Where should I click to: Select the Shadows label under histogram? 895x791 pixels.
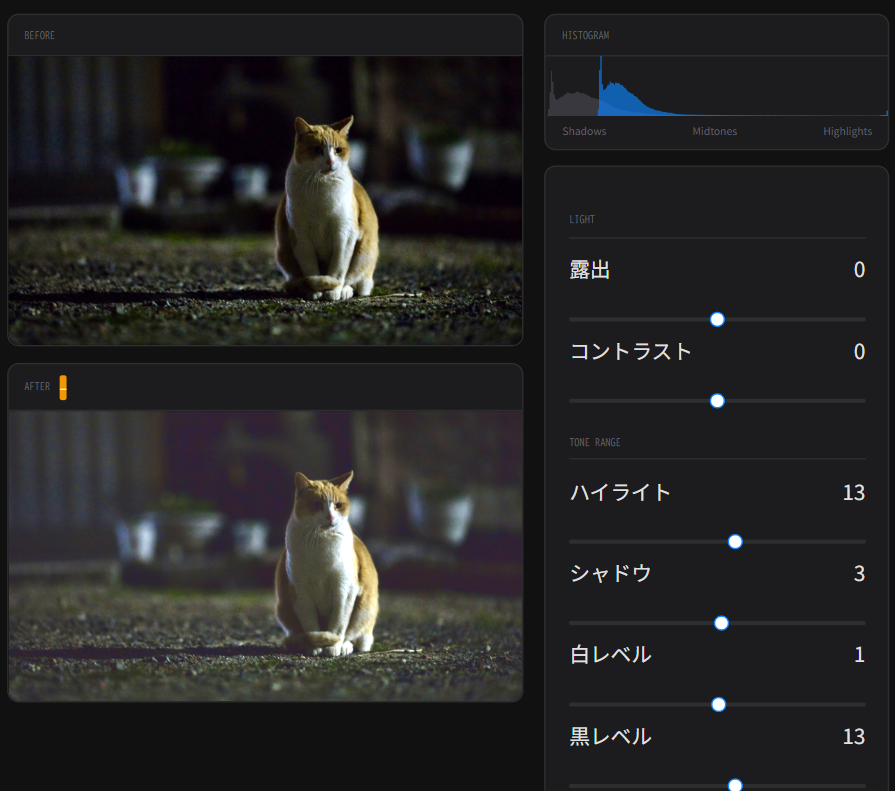click(x=584, y=131)
